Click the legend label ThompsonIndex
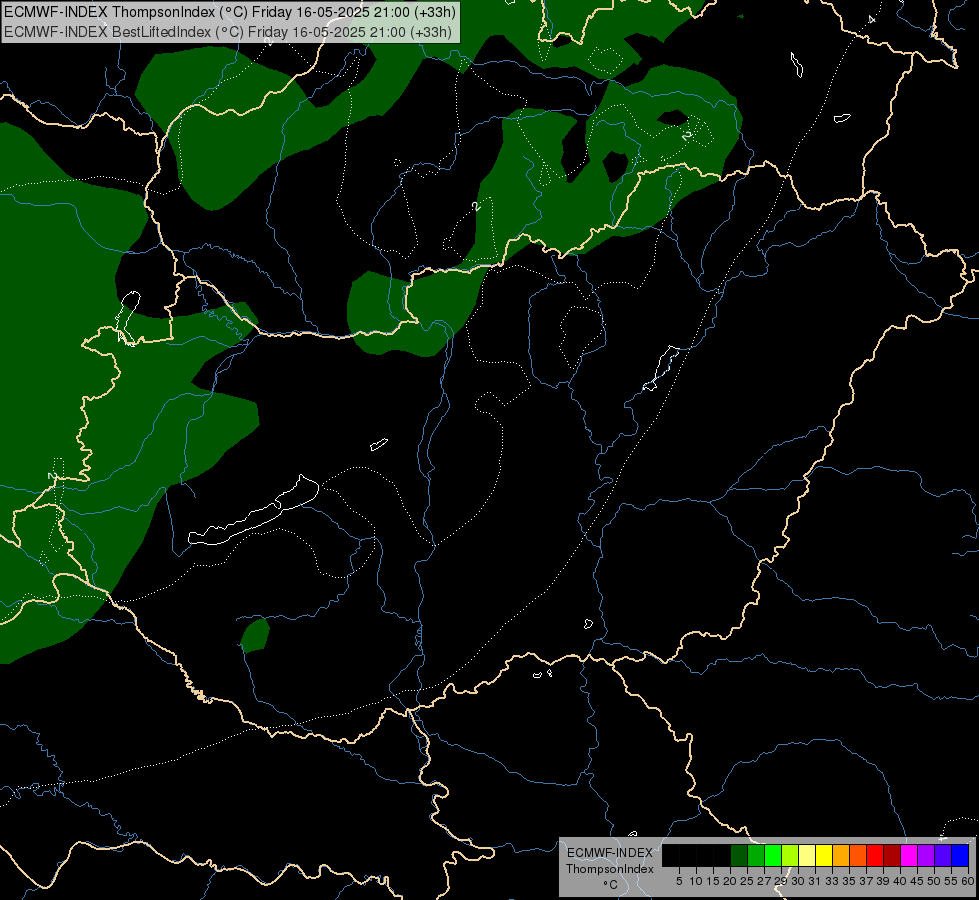The width and height of the screenshot is (979, 900). click(610, 869)
